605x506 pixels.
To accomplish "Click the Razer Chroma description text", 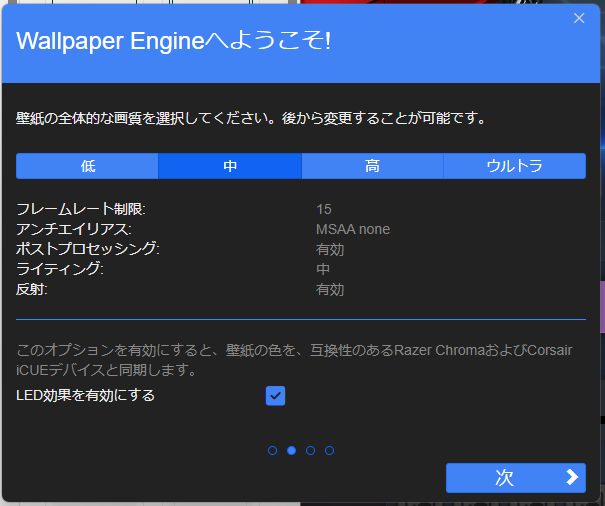I will click(x=294, y=360).
